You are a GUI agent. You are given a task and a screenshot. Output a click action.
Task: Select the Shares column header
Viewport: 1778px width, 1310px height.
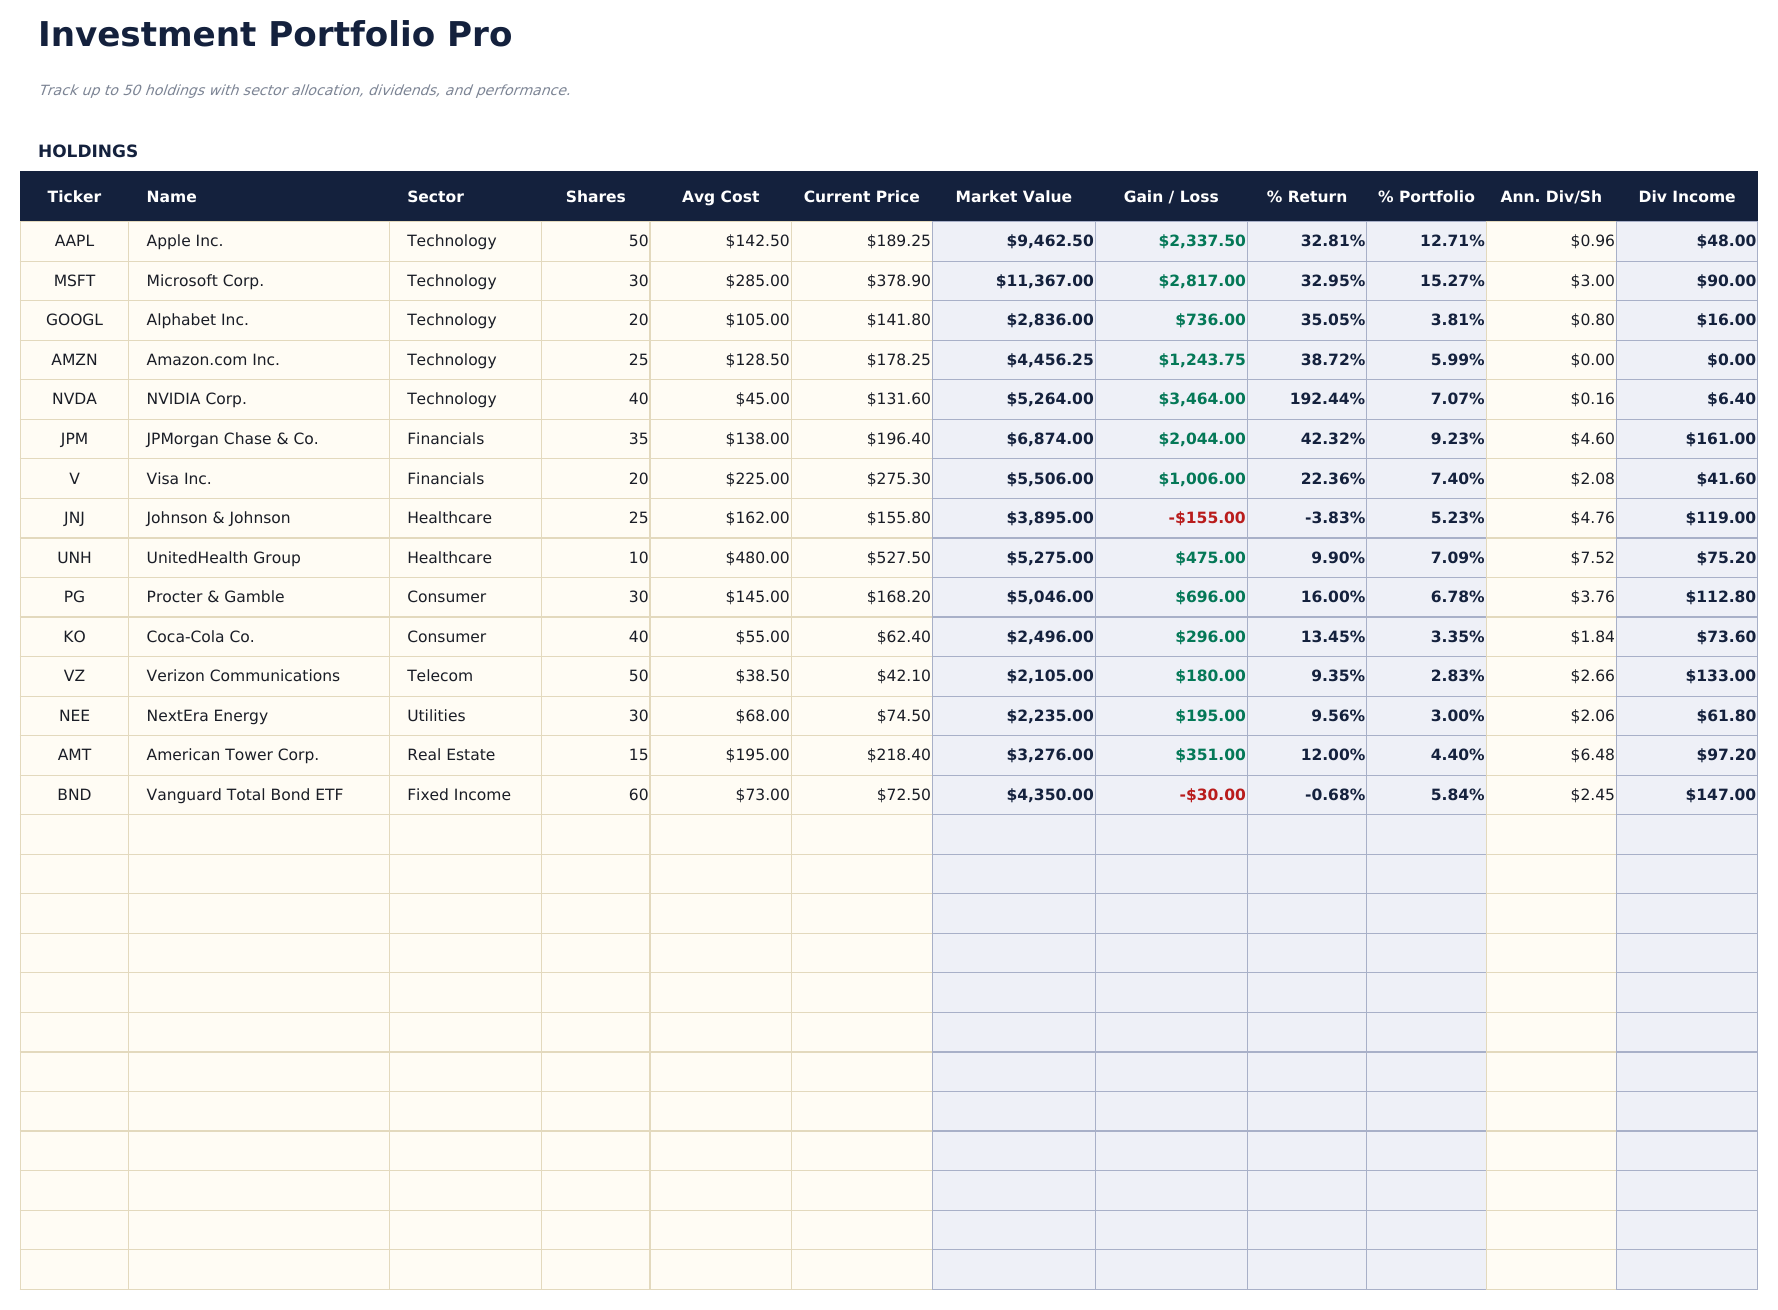click(x=595, y=196)
